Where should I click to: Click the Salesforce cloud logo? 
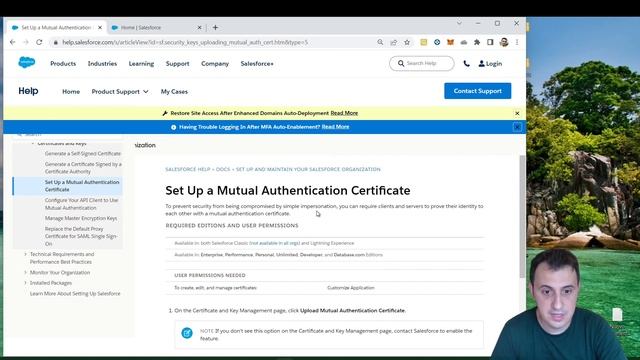coord(27,62)
